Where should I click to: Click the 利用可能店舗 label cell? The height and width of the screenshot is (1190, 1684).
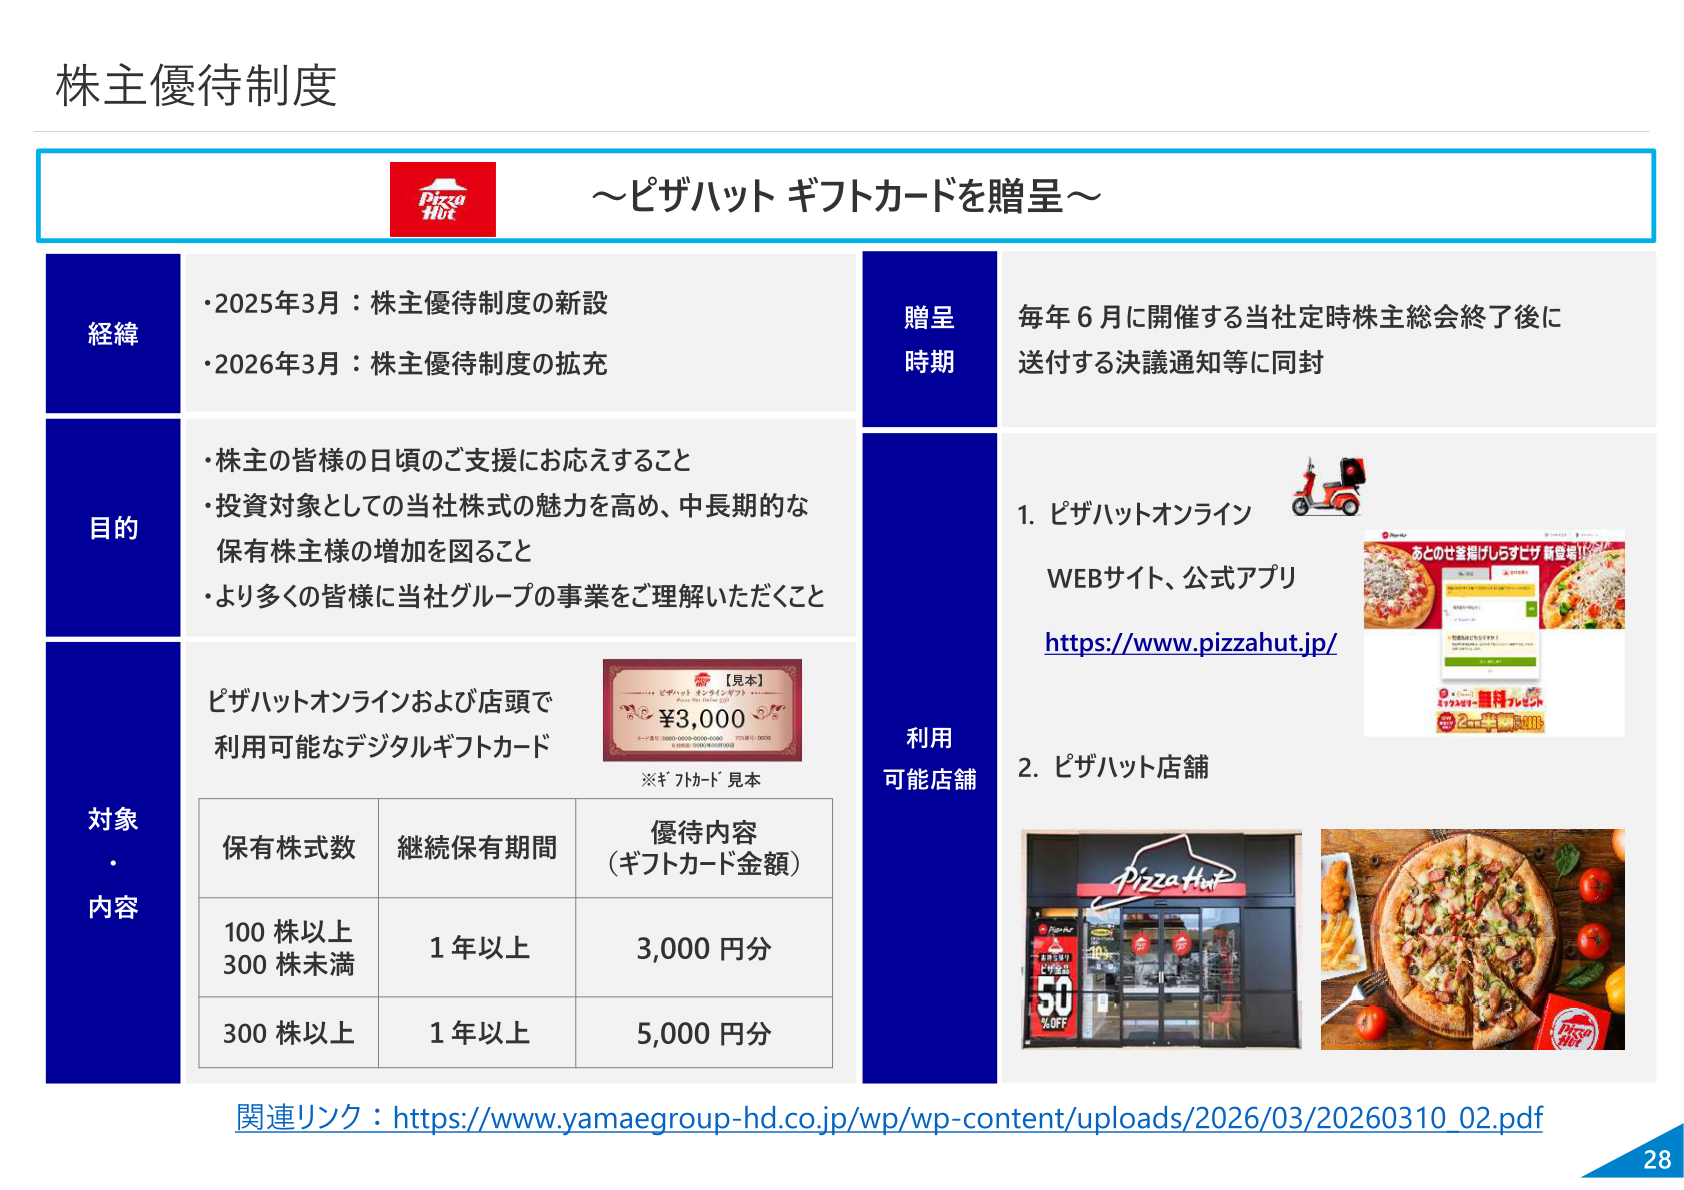[x=929, y=758]
